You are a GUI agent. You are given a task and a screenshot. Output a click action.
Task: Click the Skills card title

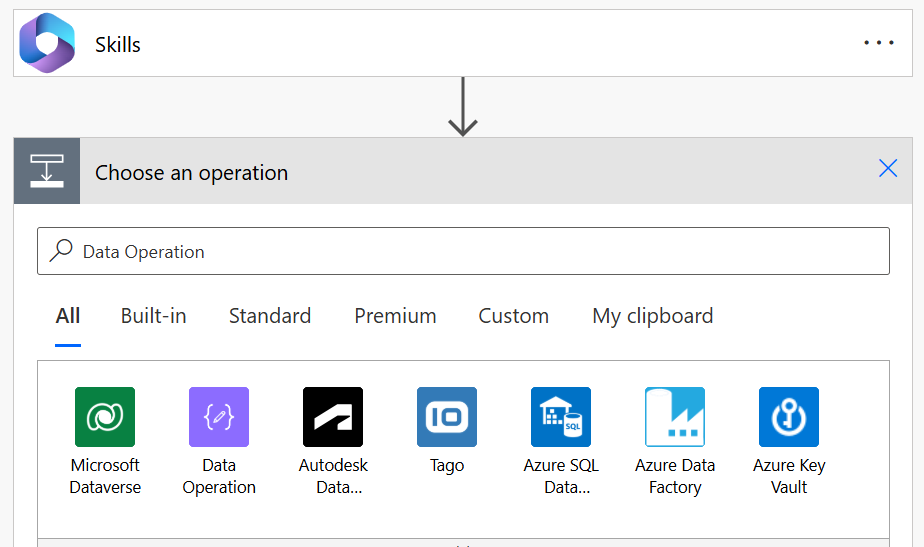point(118,45)
